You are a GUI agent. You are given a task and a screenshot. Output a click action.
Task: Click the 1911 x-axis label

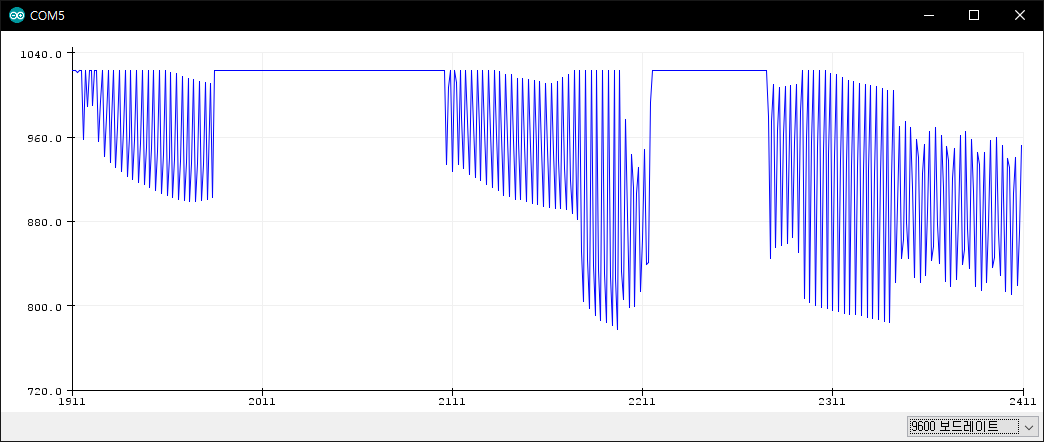pos(73,401)
